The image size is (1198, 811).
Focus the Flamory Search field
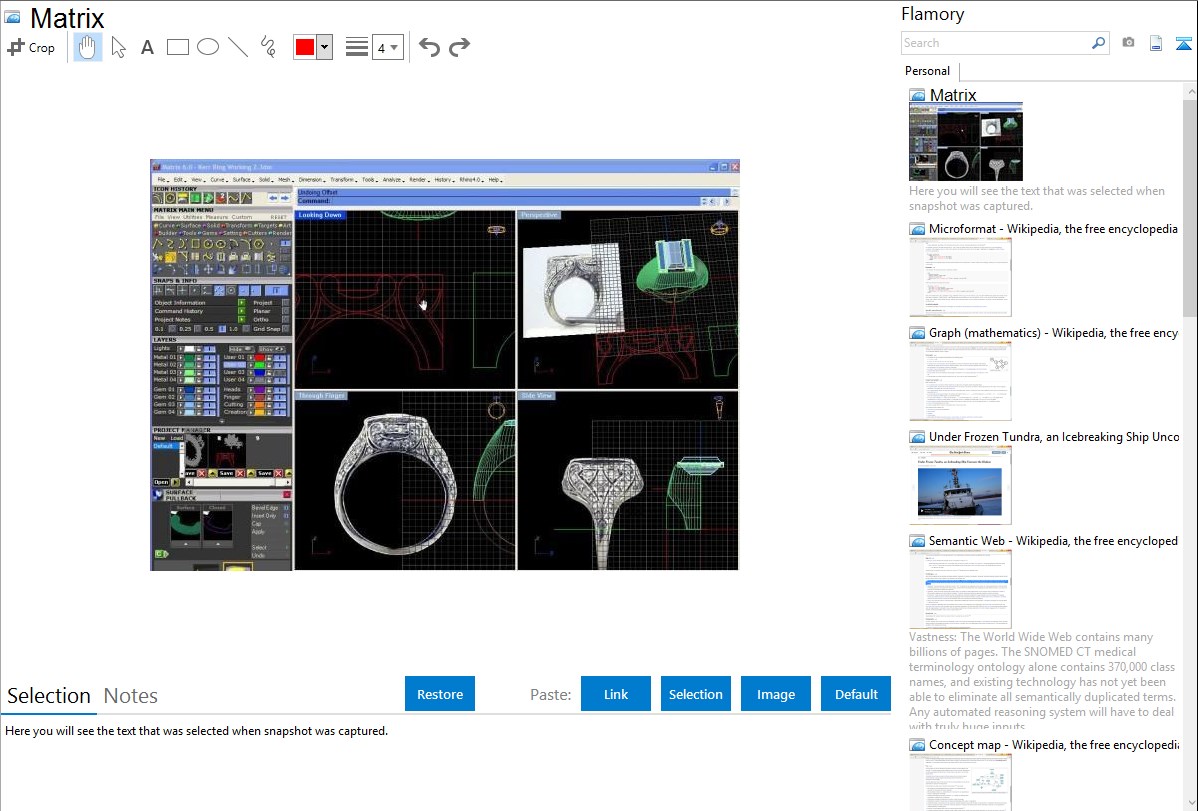[996, 43]
